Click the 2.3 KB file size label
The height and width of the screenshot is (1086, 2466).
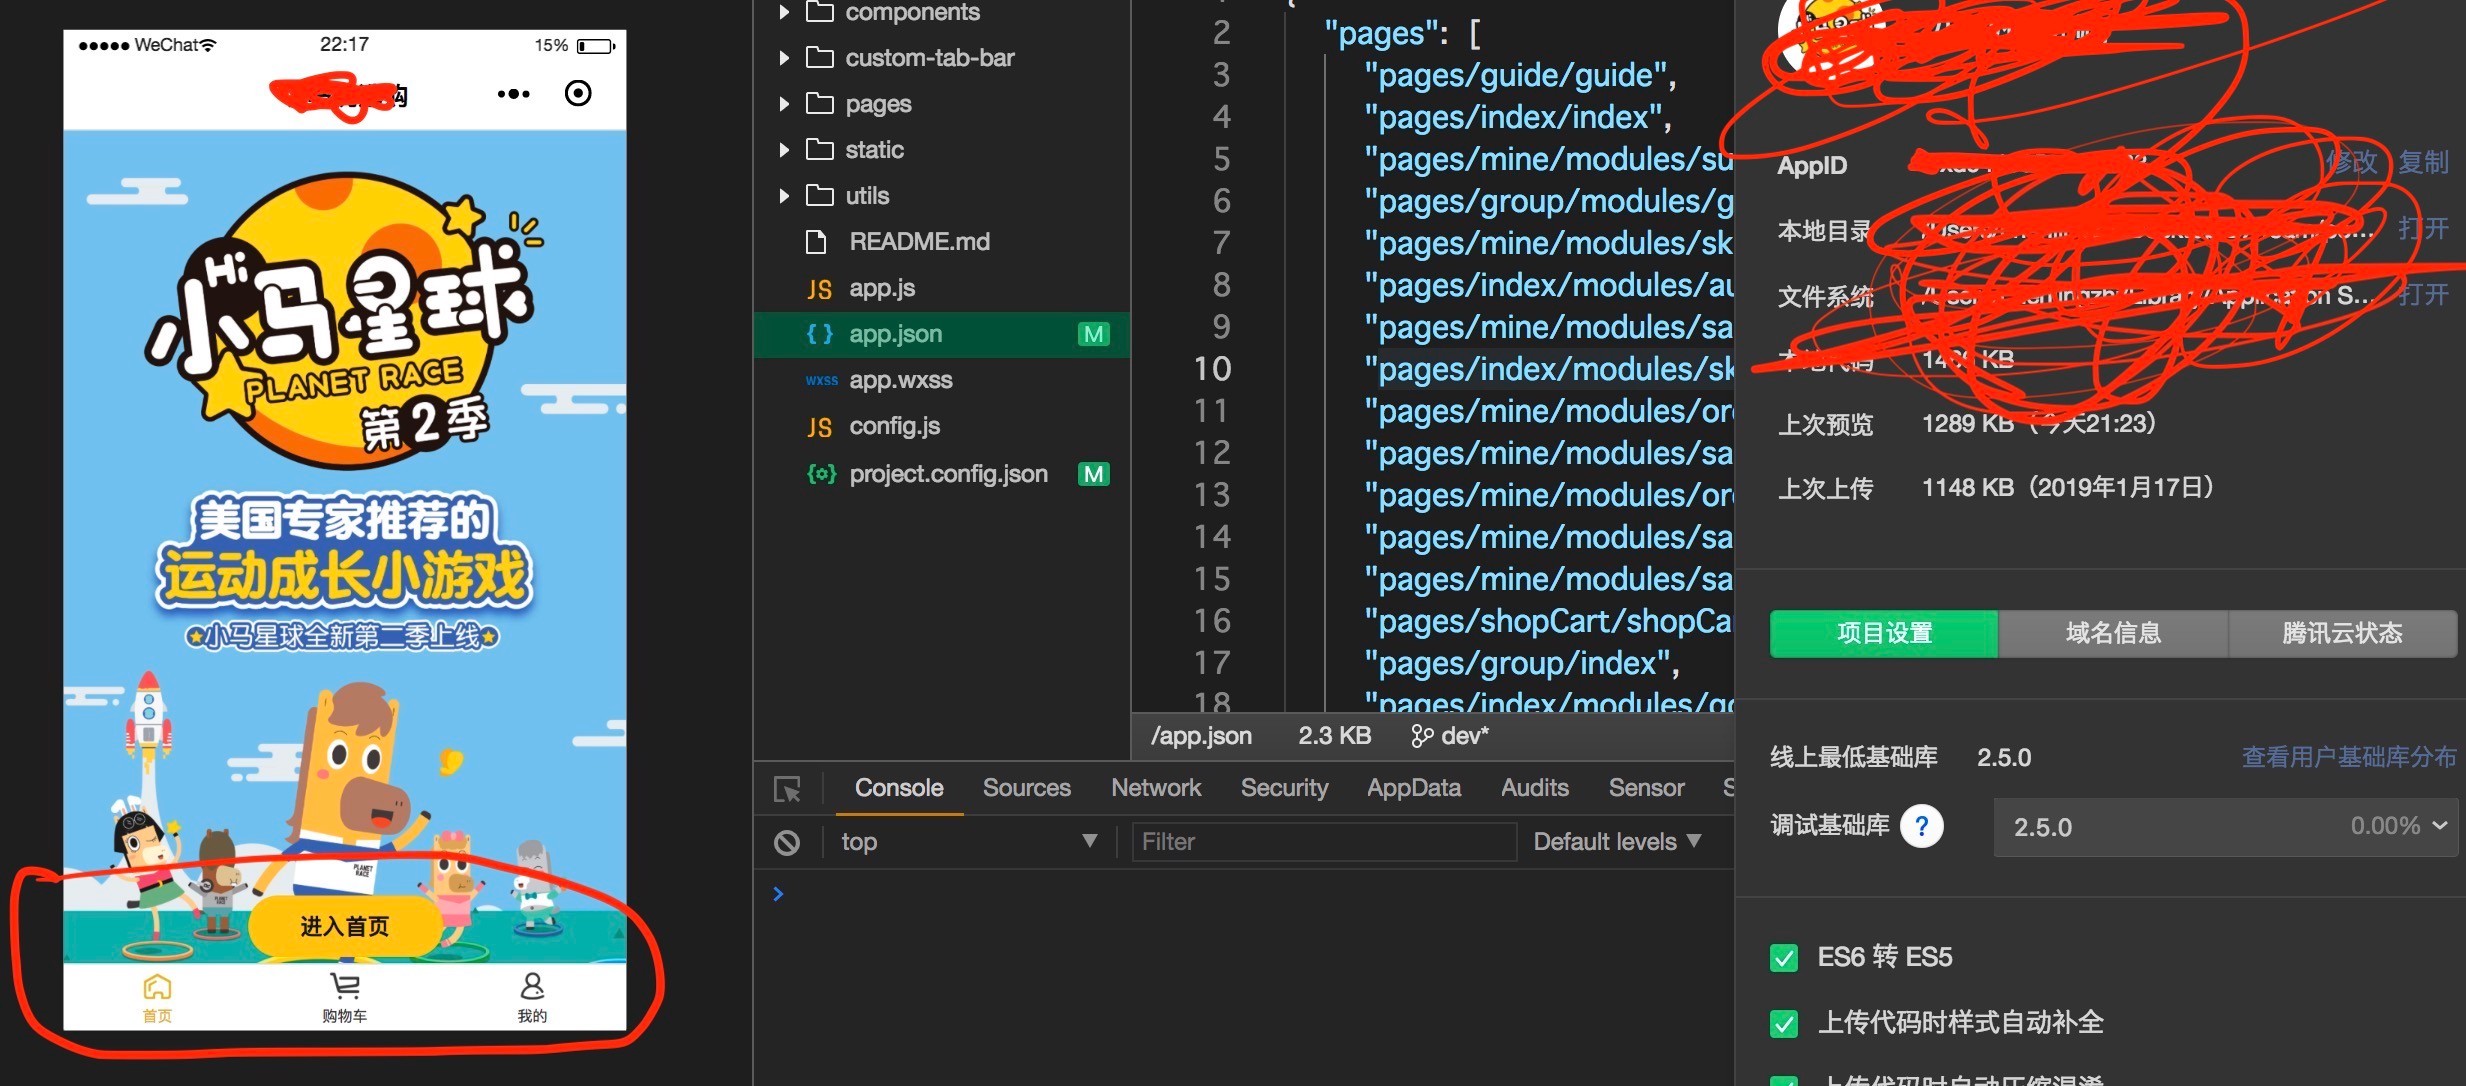pyautogui.click(x=1334, y=736)
